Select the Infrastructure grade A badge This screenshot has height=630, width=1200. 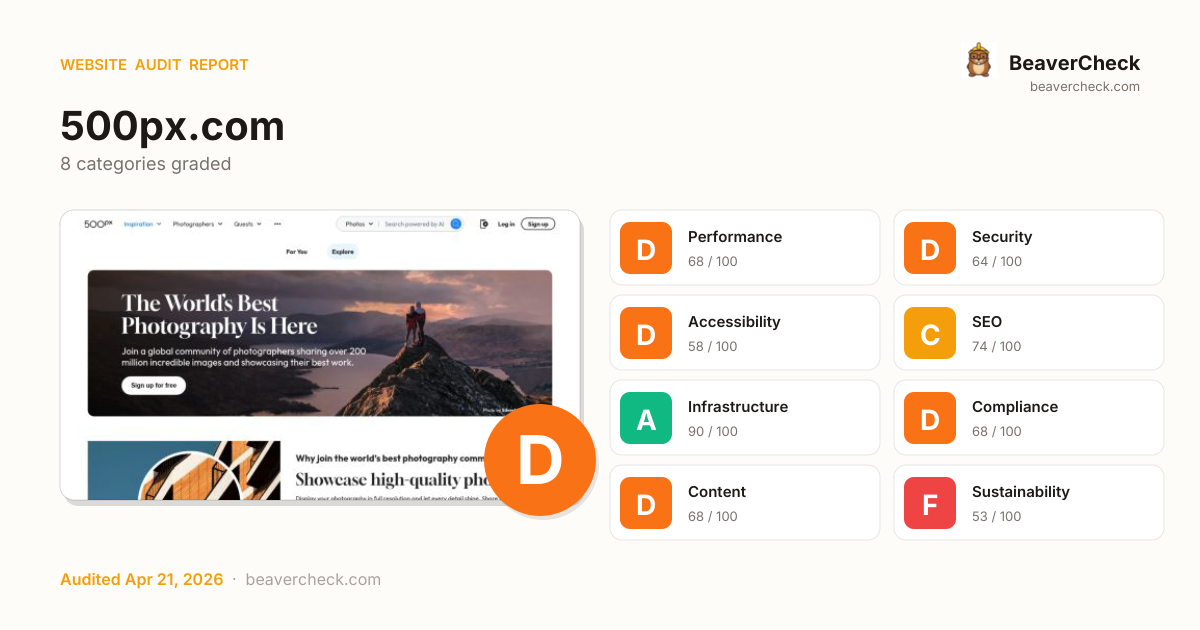(646, 418)
